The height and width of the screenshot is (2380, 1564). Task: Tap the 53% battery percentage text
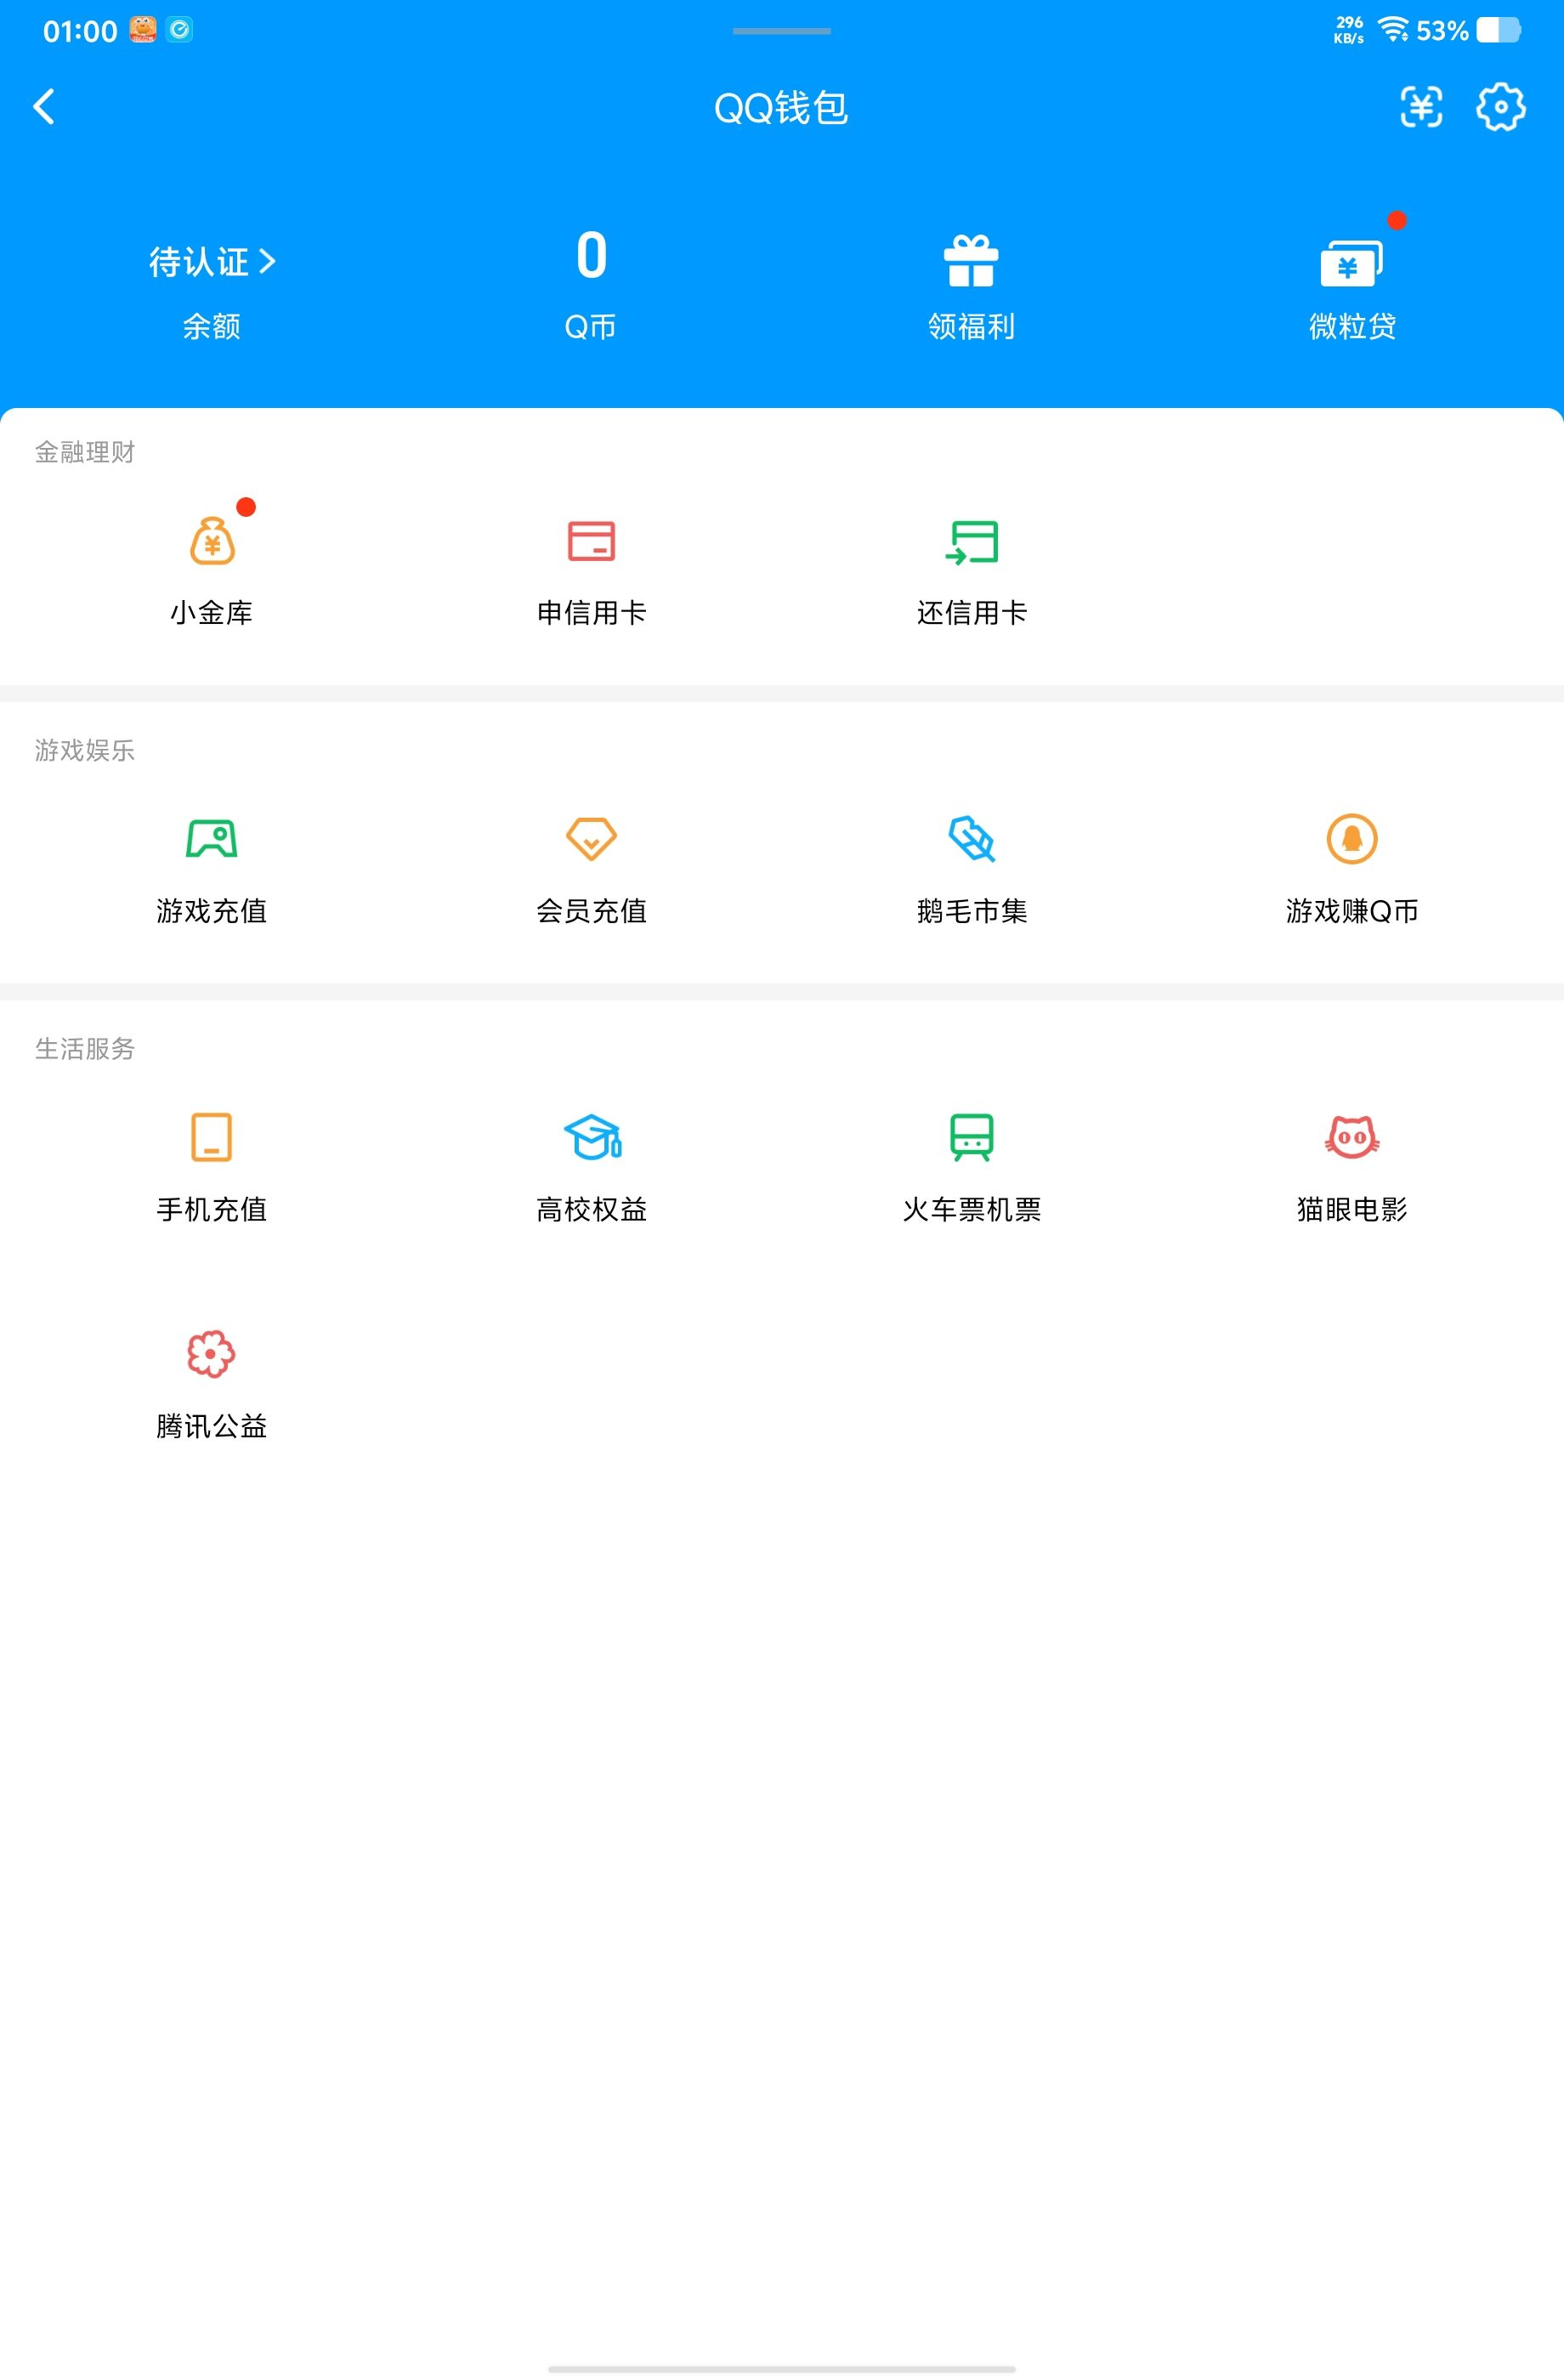pos(1442,31)
